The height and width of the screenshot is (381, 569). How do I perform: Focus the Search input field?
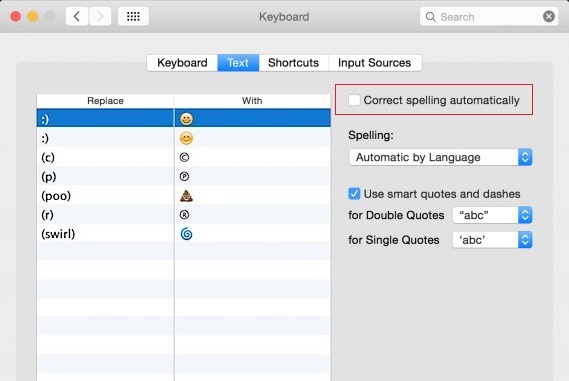[488, 17]
